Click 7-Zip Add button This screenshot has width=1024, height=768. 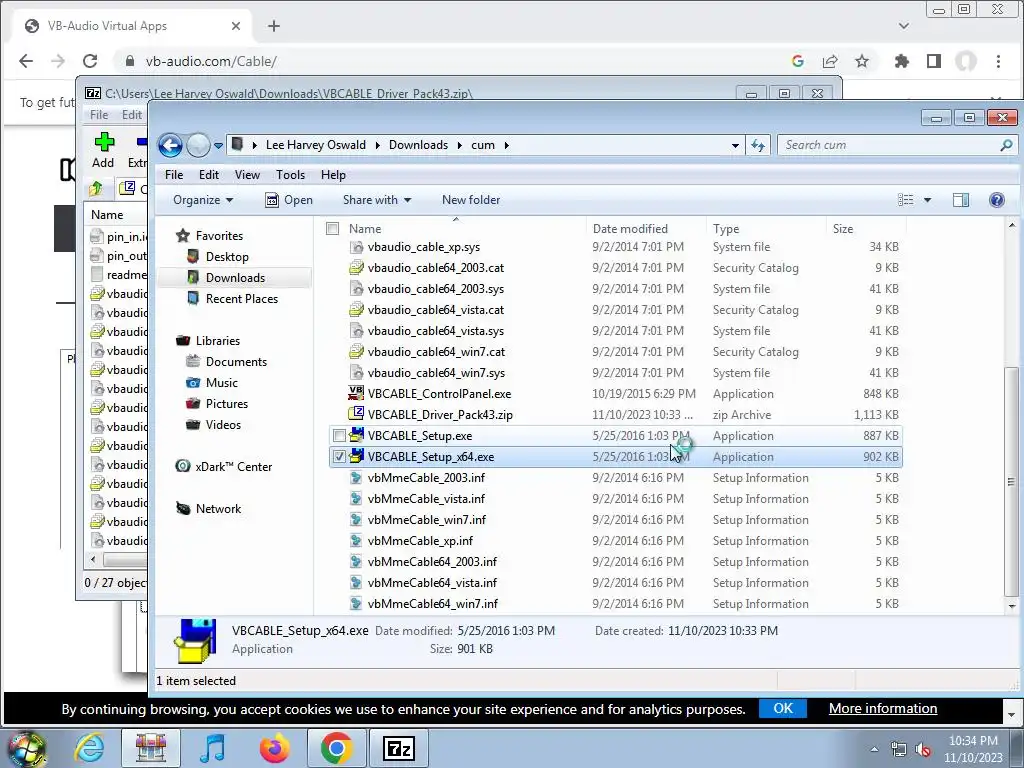point(103,150)
